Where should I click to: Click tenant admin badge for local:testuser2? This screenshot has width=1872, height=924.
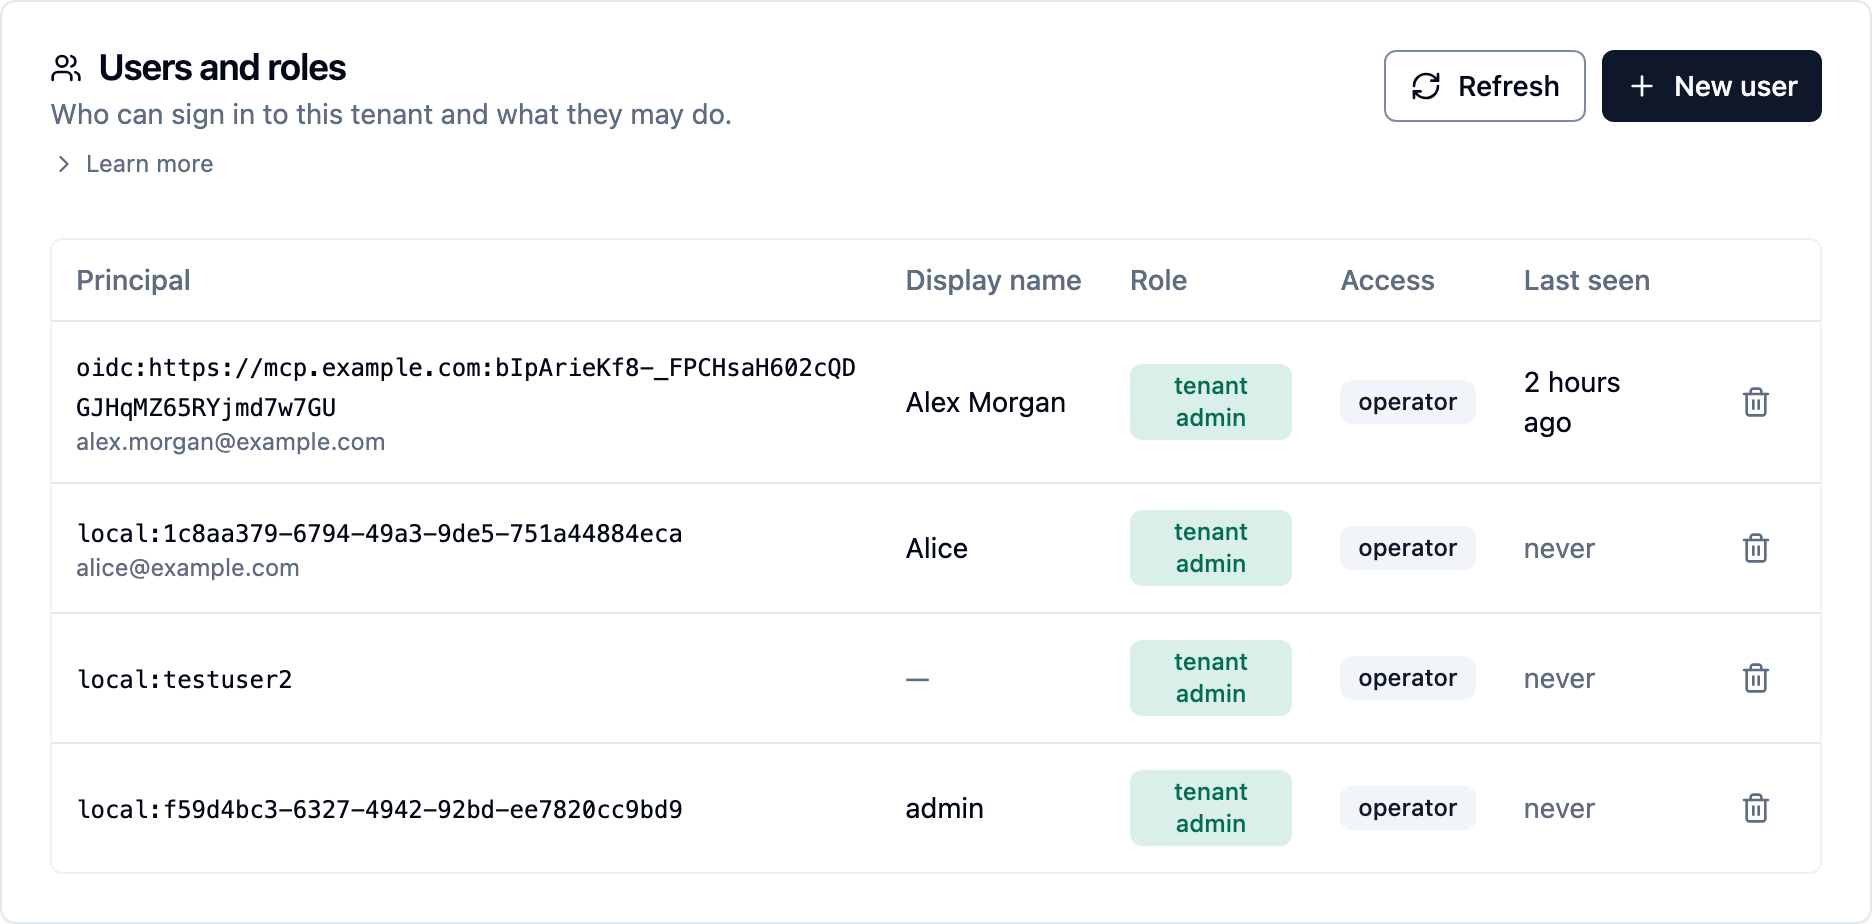1210,678
